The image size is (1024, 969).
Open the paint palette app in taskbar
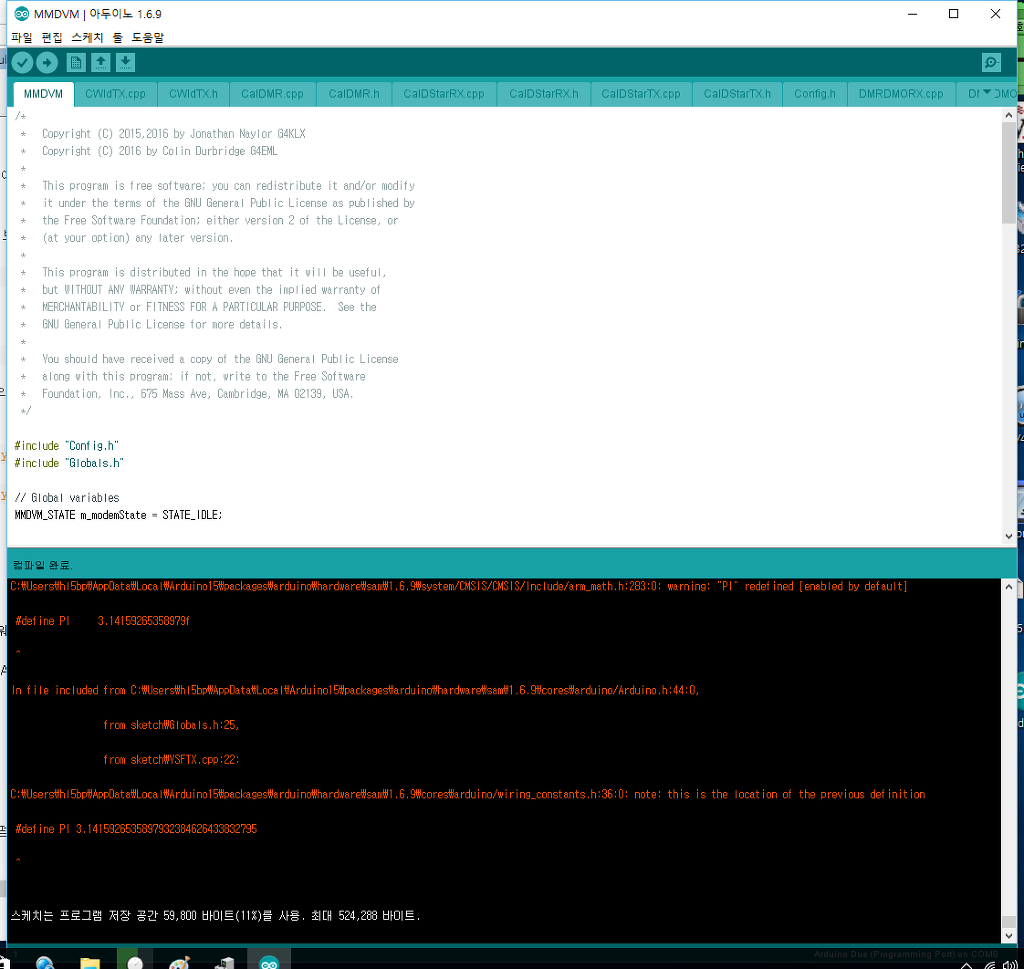click(179, 959)
